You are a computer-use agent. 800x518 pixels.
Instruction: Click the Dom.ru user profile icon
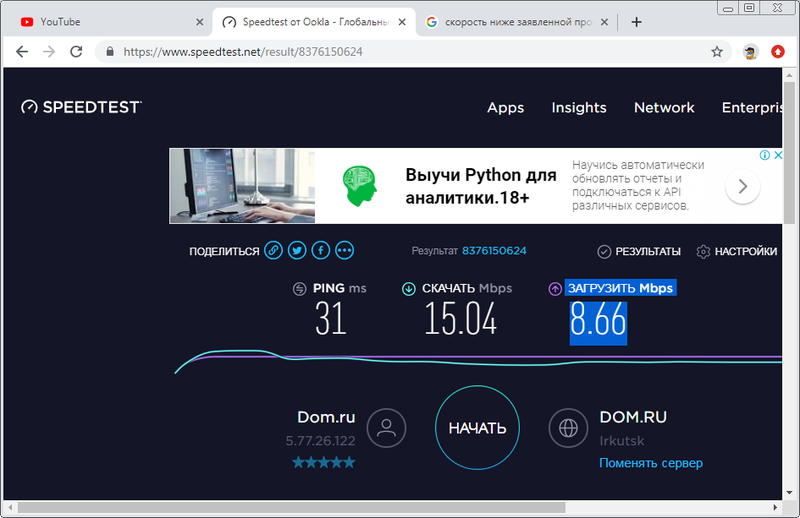pos(386,428)
